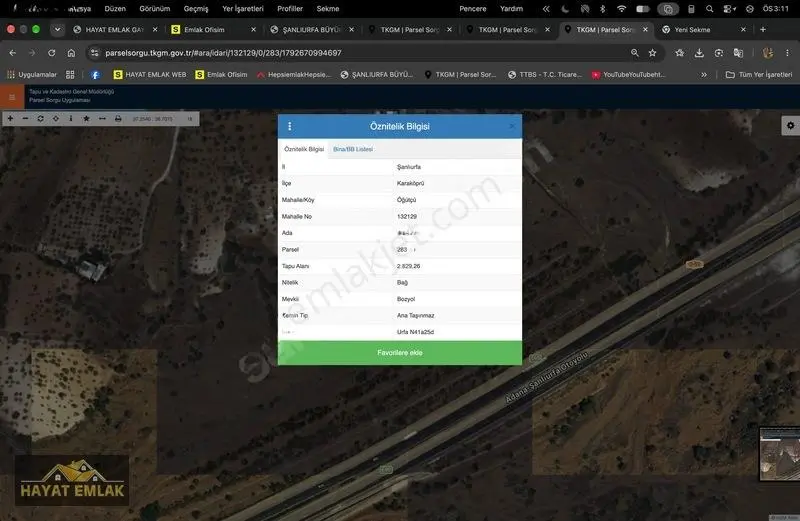Viewport: 800px width, 521px height.
Task: Open Chrome apps grid shortcut
Action: 70,75
